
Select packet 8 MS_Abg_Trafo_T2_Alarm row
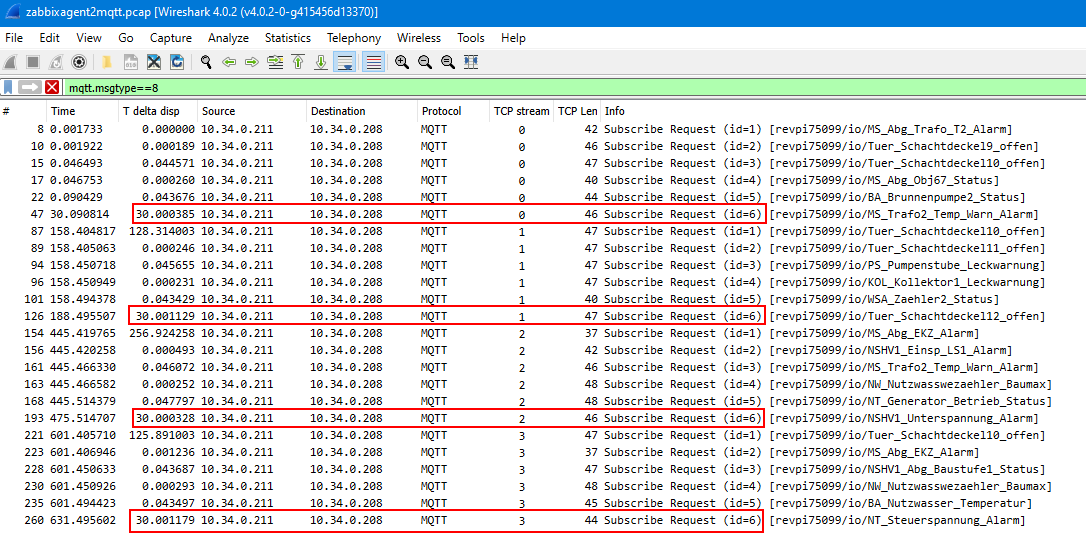click(x=543, y=129)
